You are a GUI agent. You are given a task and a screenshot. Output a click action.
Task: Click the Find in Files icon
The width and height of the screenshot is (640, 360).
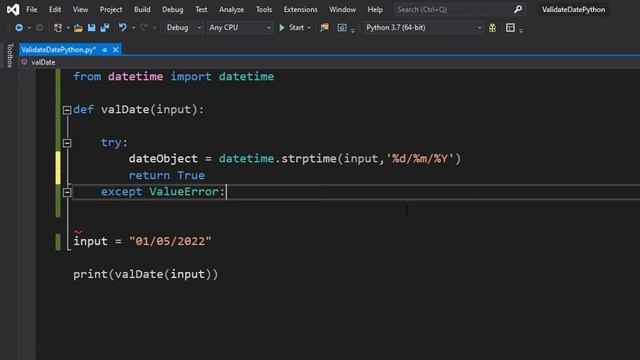(x=324, y=28)
